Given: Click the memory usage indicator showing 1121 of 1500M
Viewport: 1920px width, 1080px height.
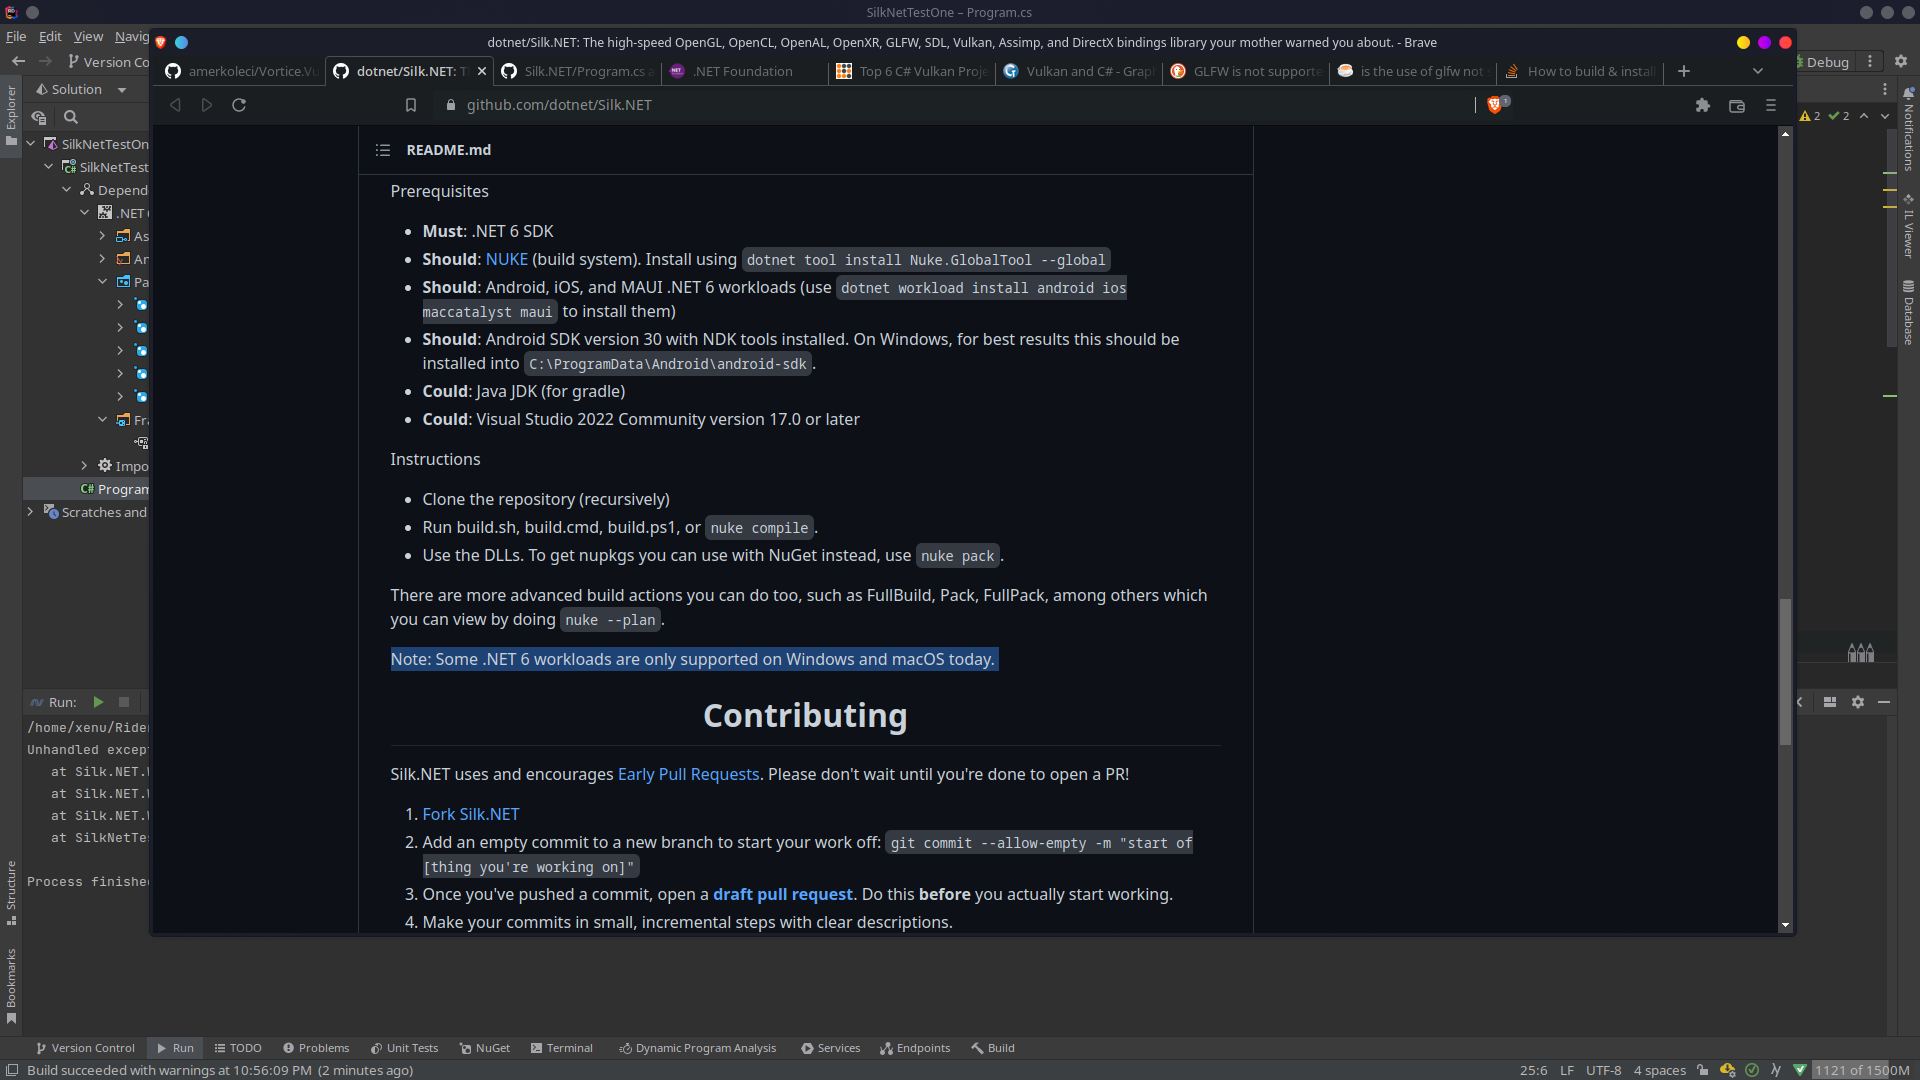Looking at the screenshot, I should tap(1862, 1070).
